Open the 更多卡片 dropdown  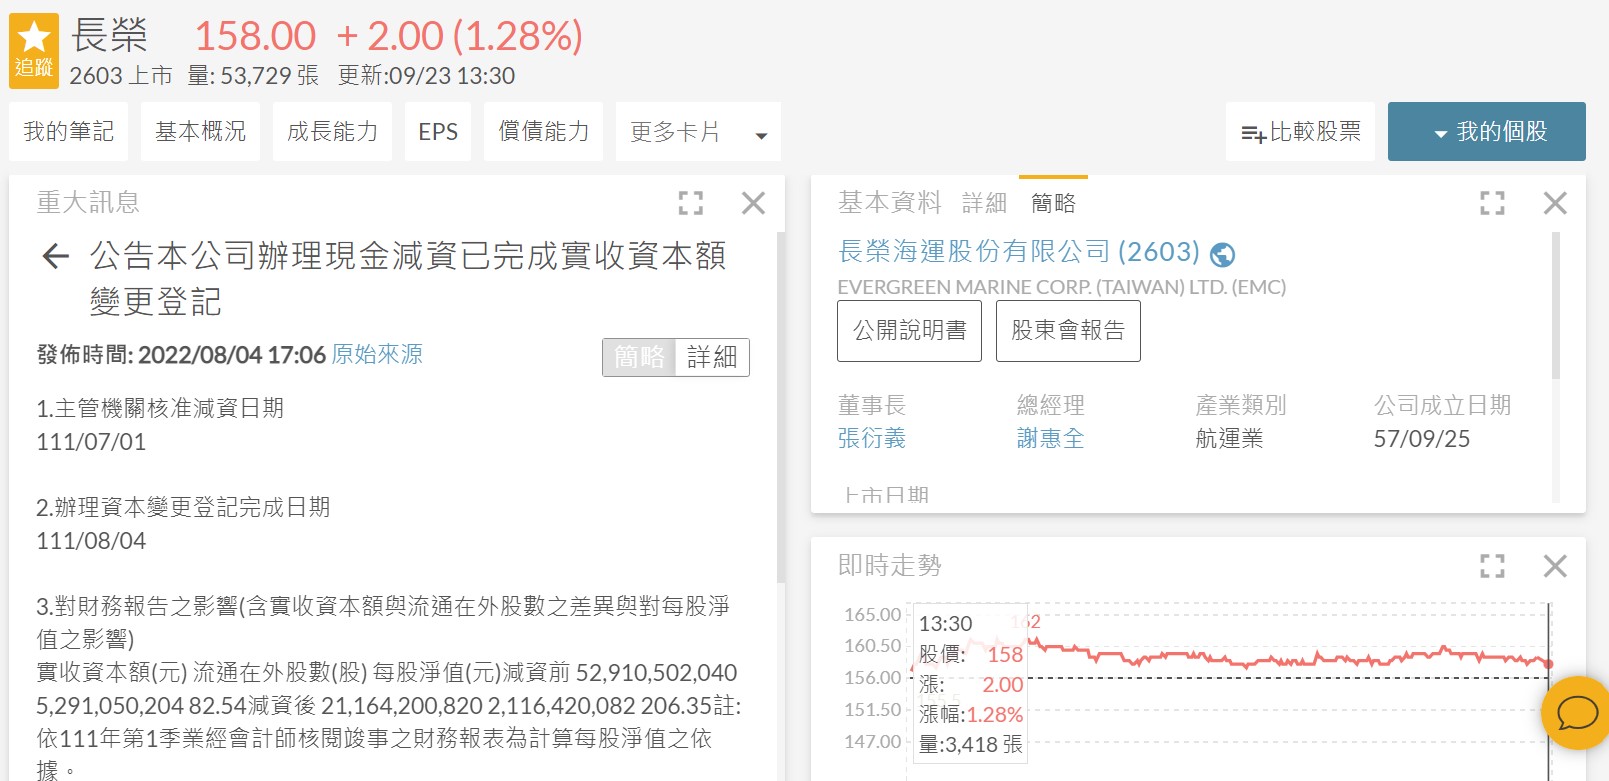coord(697,132)
